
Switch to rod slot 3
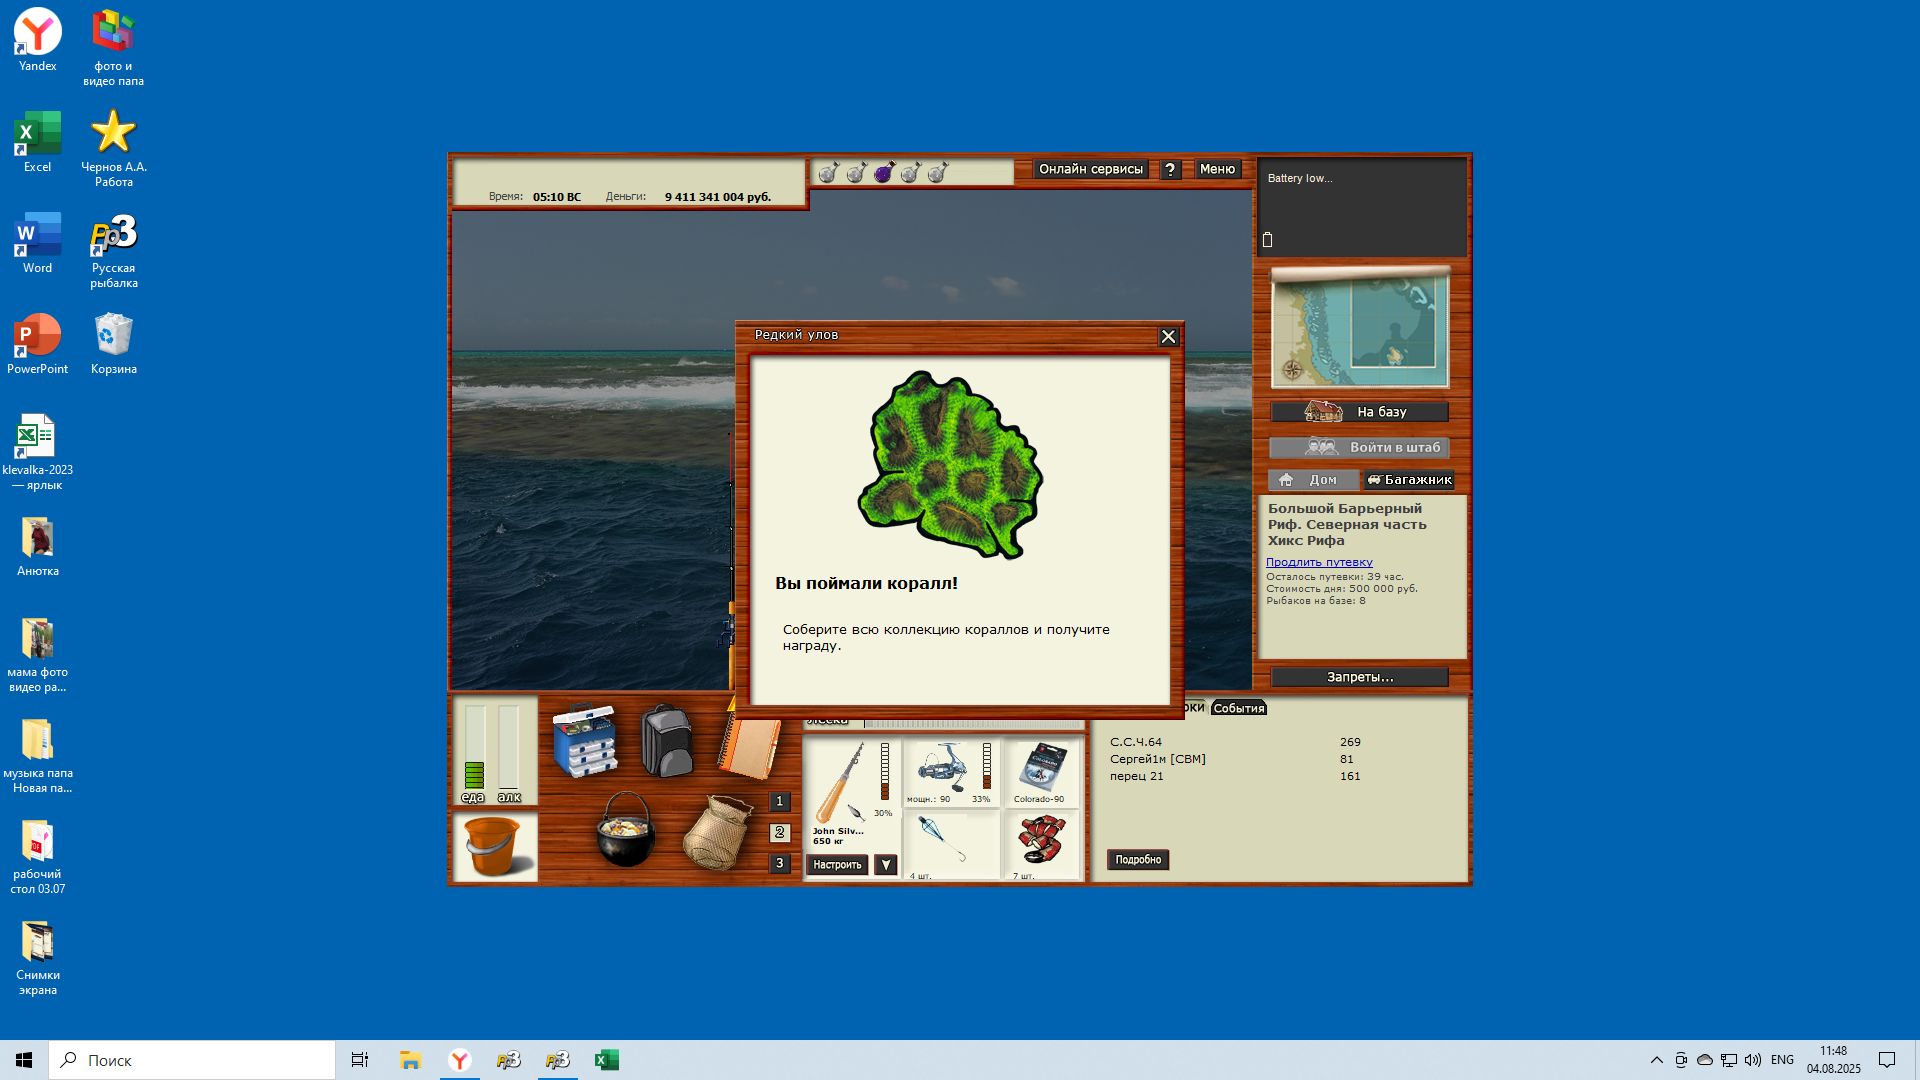[x=780, y=863]
